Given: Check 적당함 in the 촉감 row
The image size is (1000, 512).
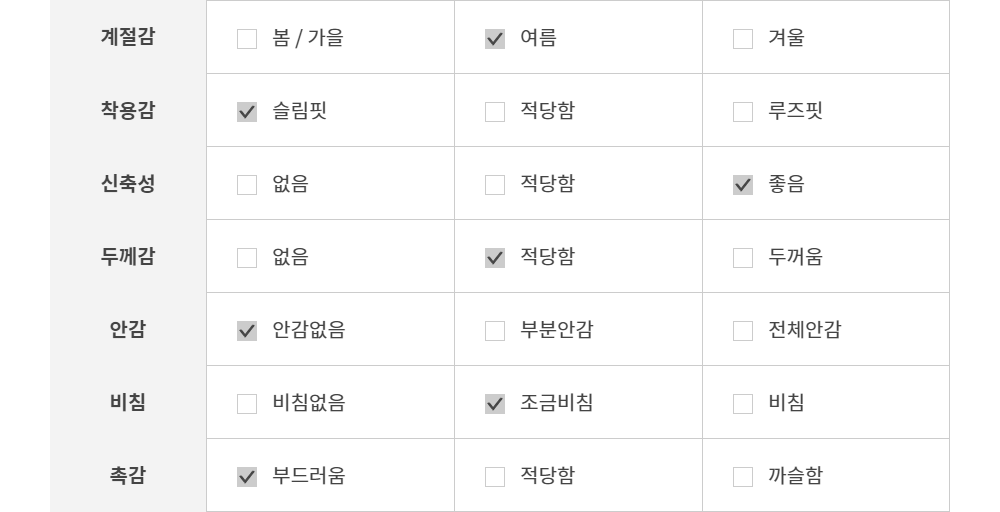Looking at the screenshot, I should (495, 478).
